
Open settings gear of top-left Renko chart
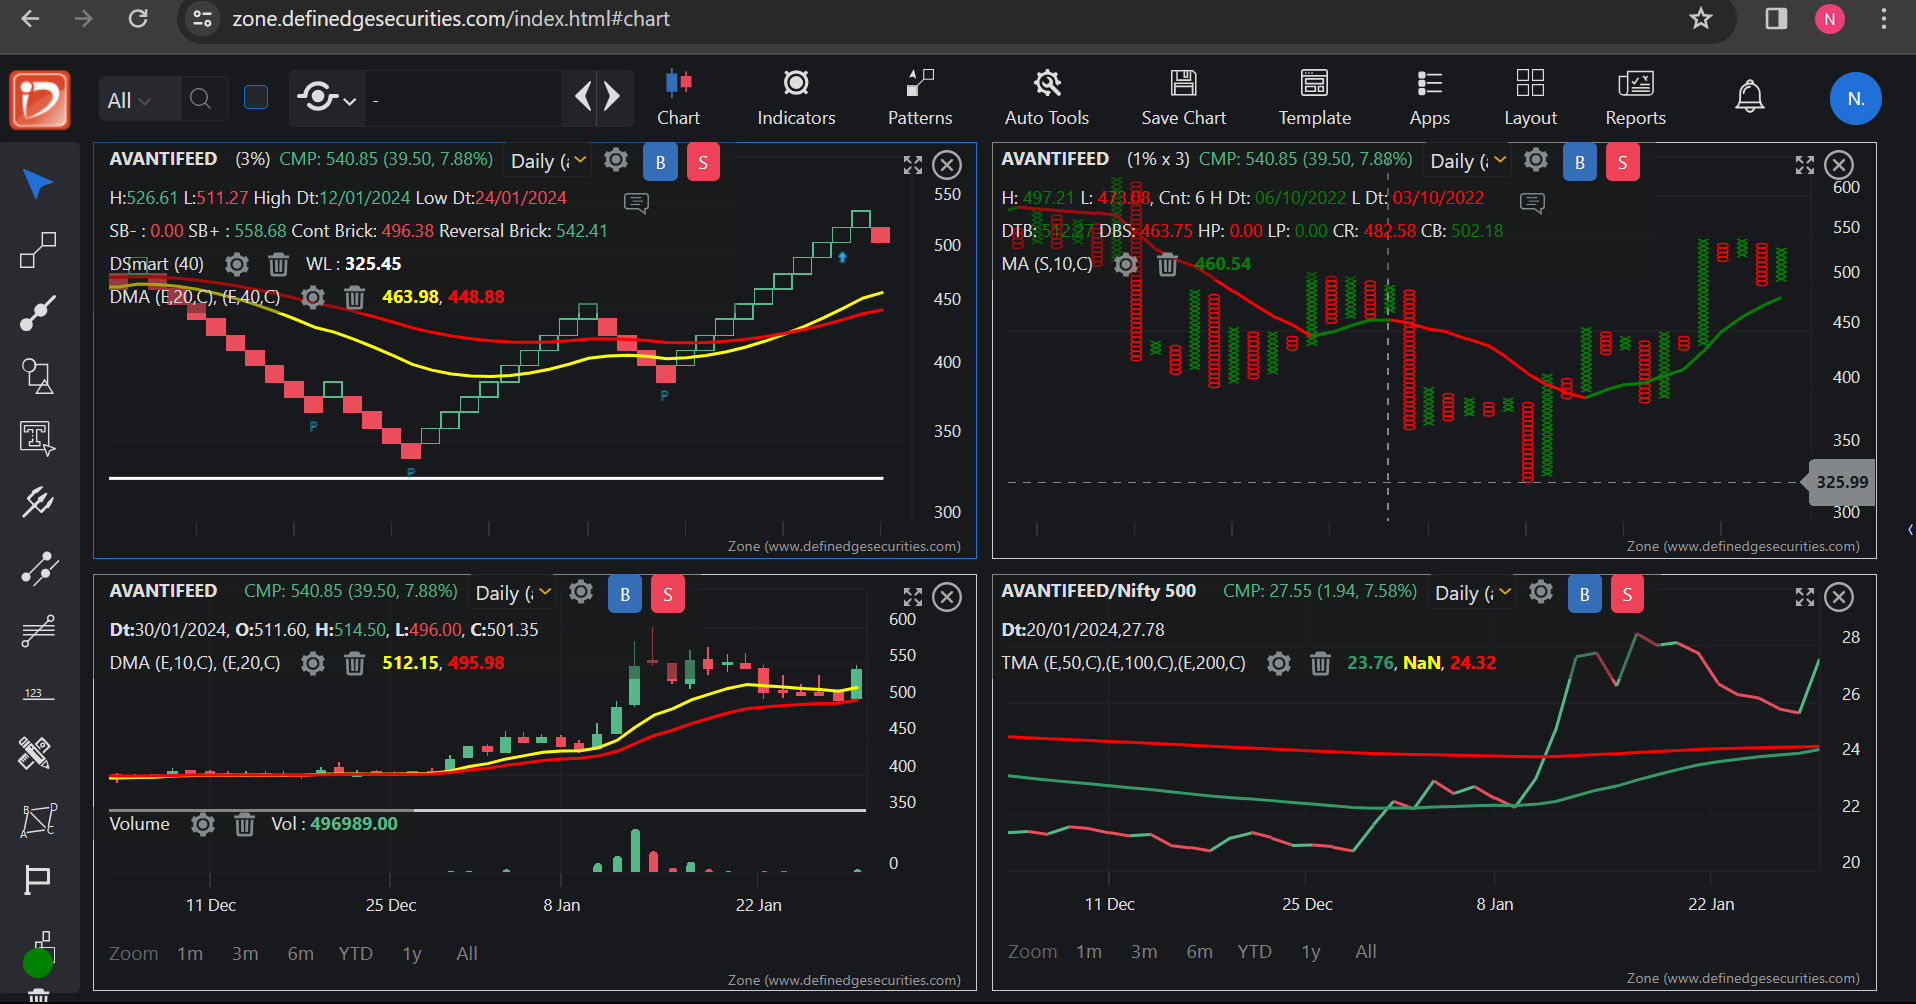tap(617, 160)
